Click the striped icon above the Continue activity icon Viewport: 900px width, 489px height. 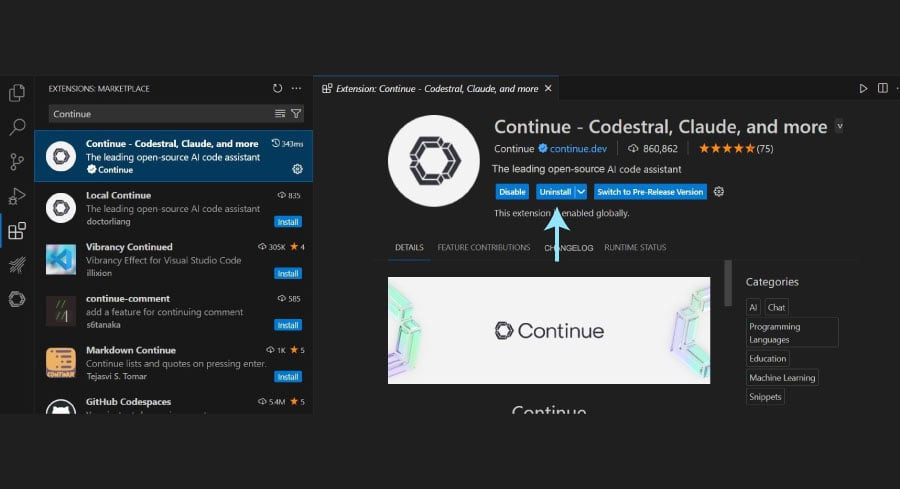pos(17,265)
